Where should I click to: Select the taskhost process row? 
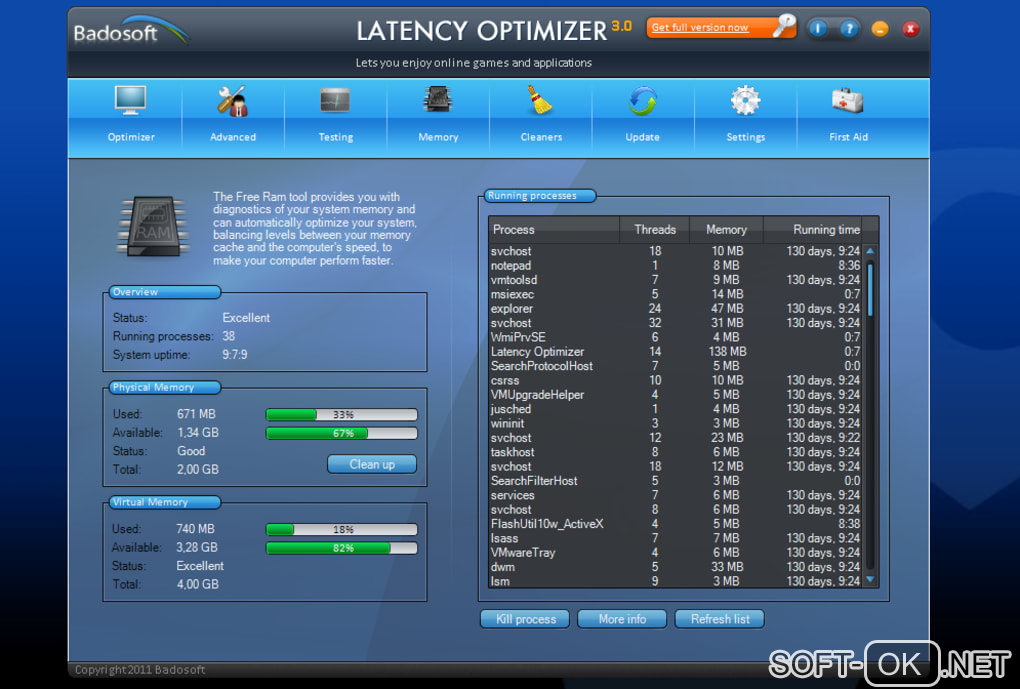(x=675, y=452)
